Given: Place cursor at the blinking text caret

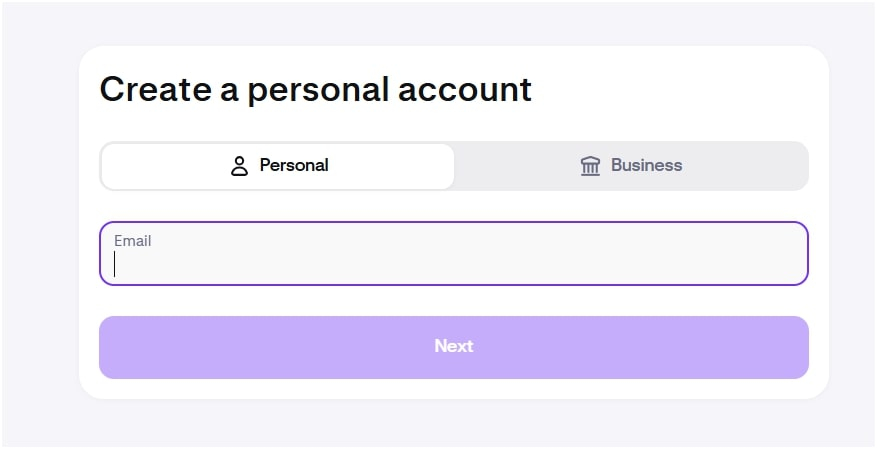Looking at the screenshot, I should click(115, 264).
